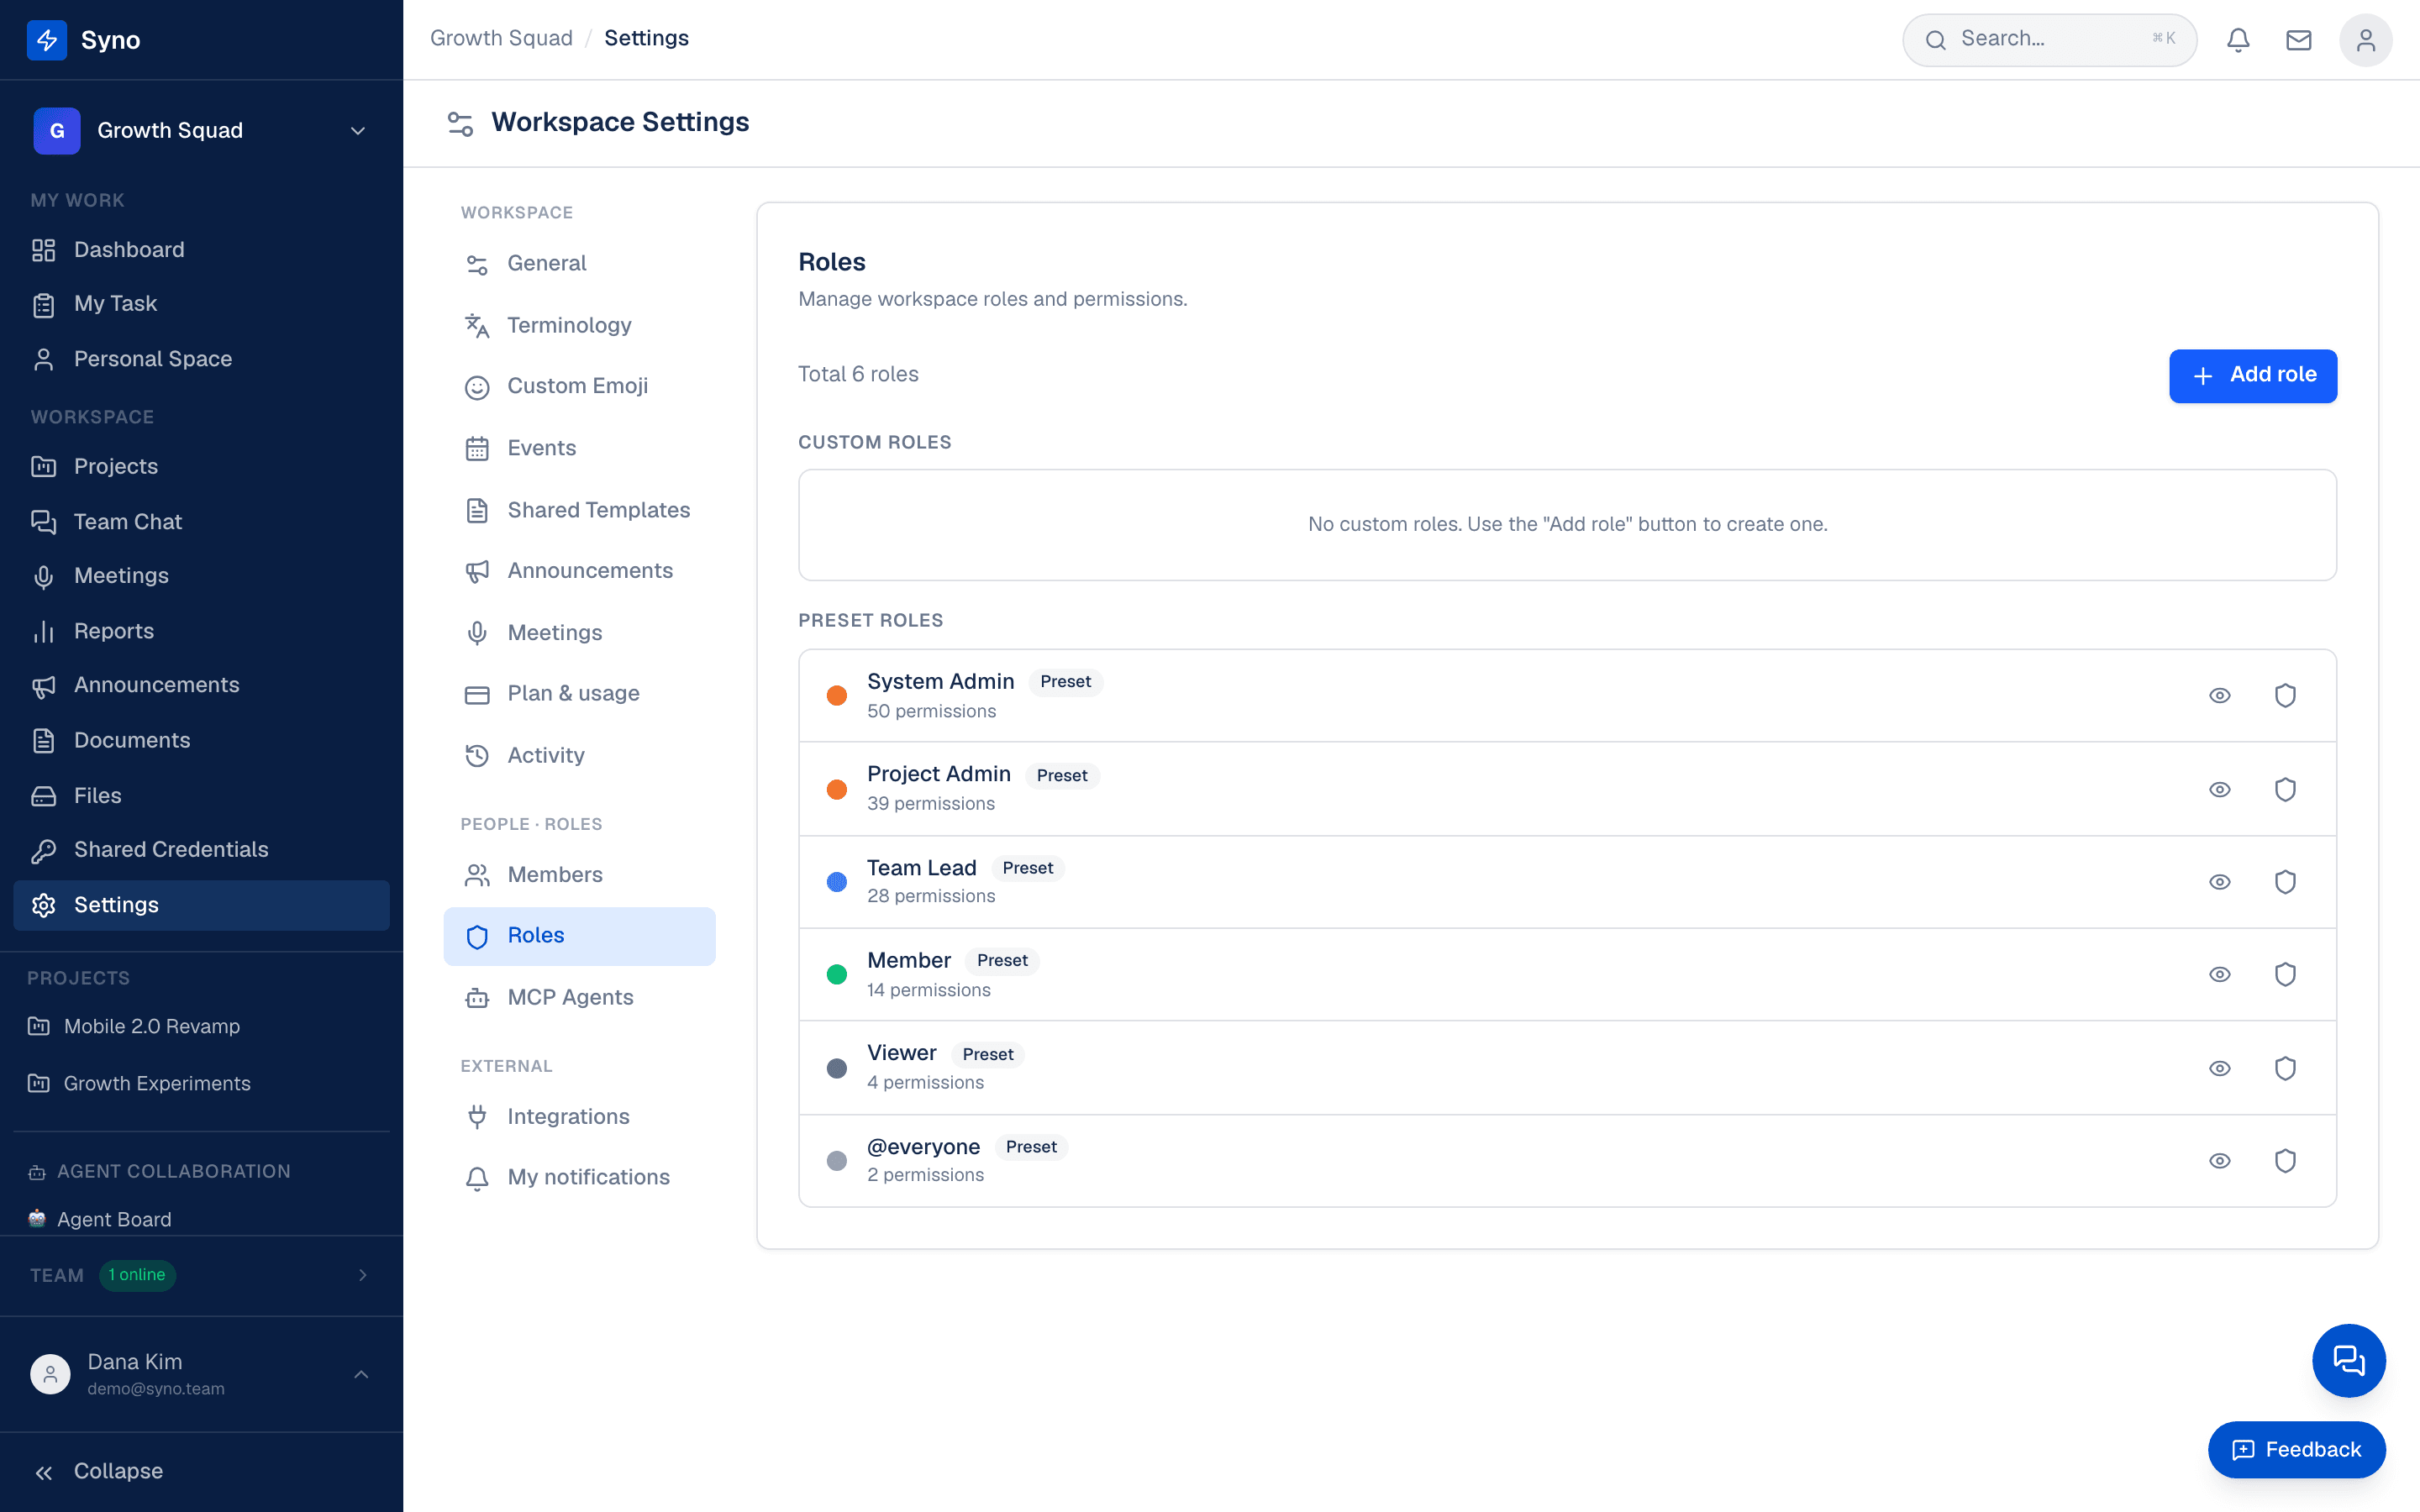
Task: Open the floating chat bubble button
Action: (x=2348, y=1360)
